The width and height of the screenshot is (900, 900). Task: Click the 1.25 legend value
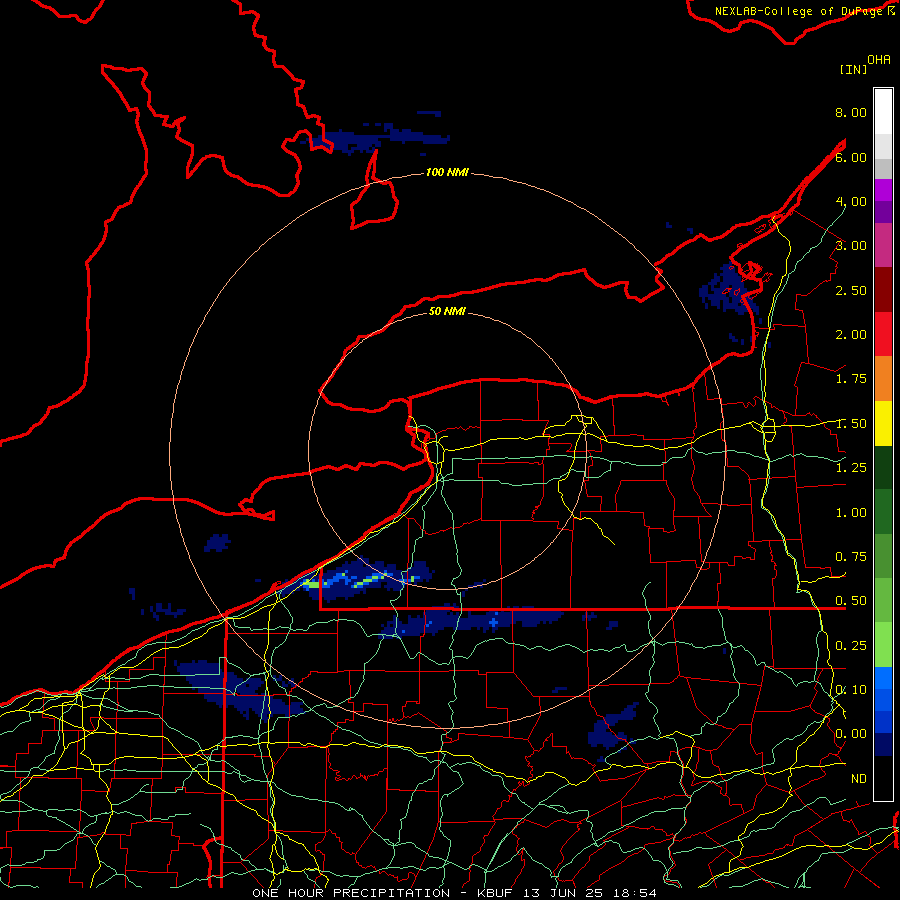coord(851,468)
